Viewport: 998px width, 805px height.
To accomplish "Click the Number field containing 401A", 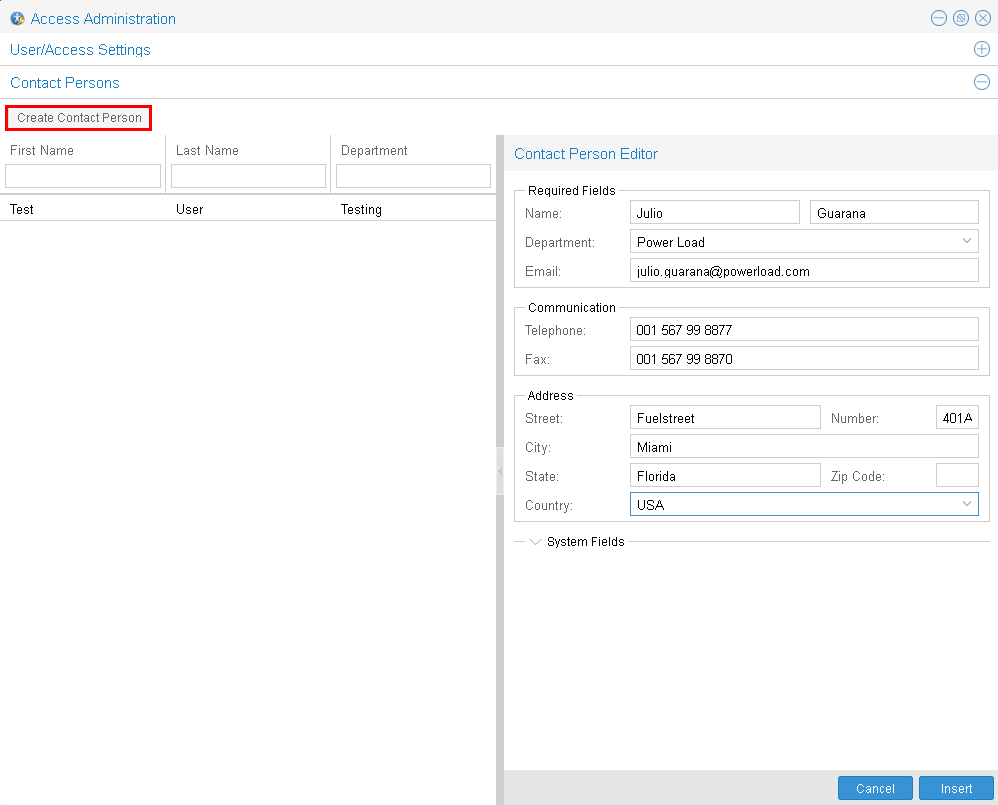I will (956, 417).
